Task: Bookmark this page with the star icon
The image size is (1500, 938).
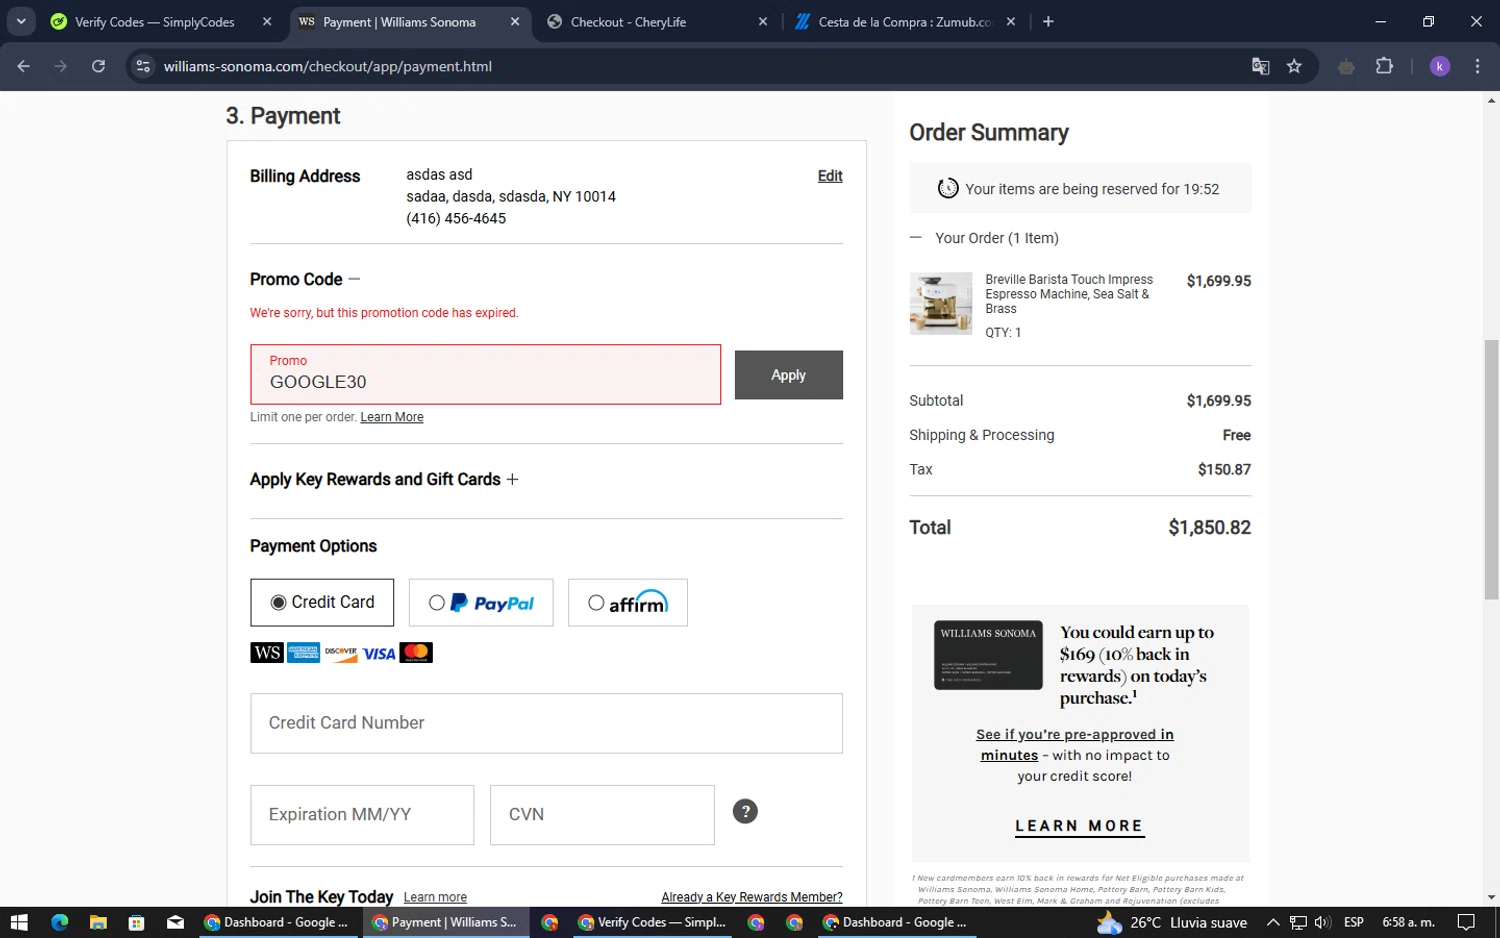Action: tap(1294, 66)
